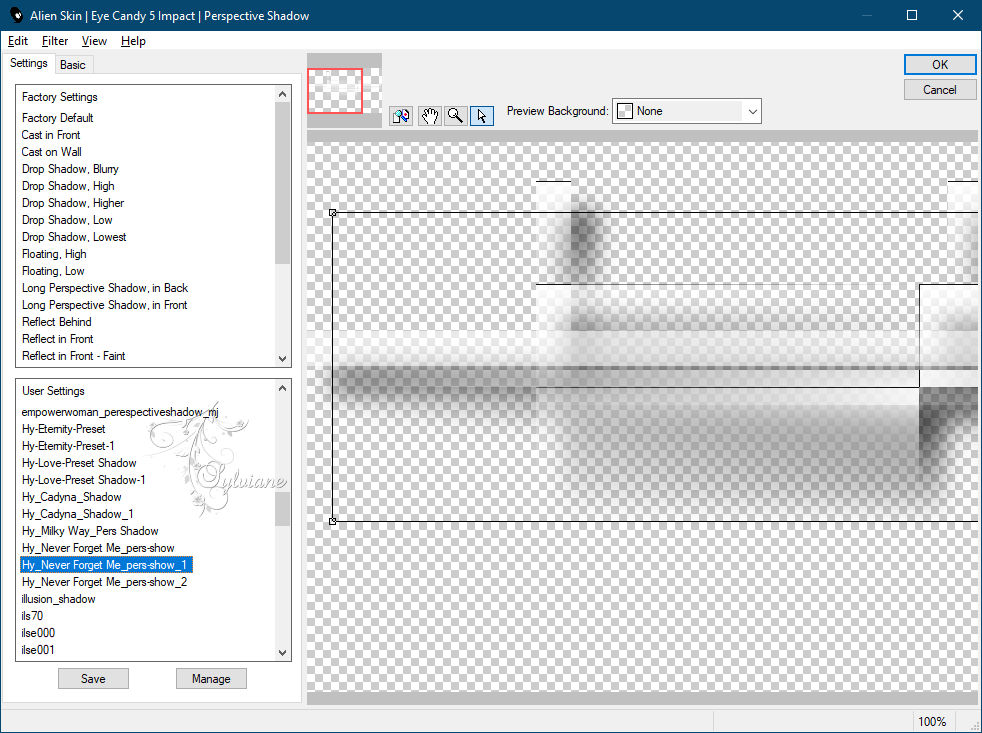Select Hy_Milky Way_Pers Shadow preset
The width and height of the screenshot is (982, 733).
(x=90, y=531)
